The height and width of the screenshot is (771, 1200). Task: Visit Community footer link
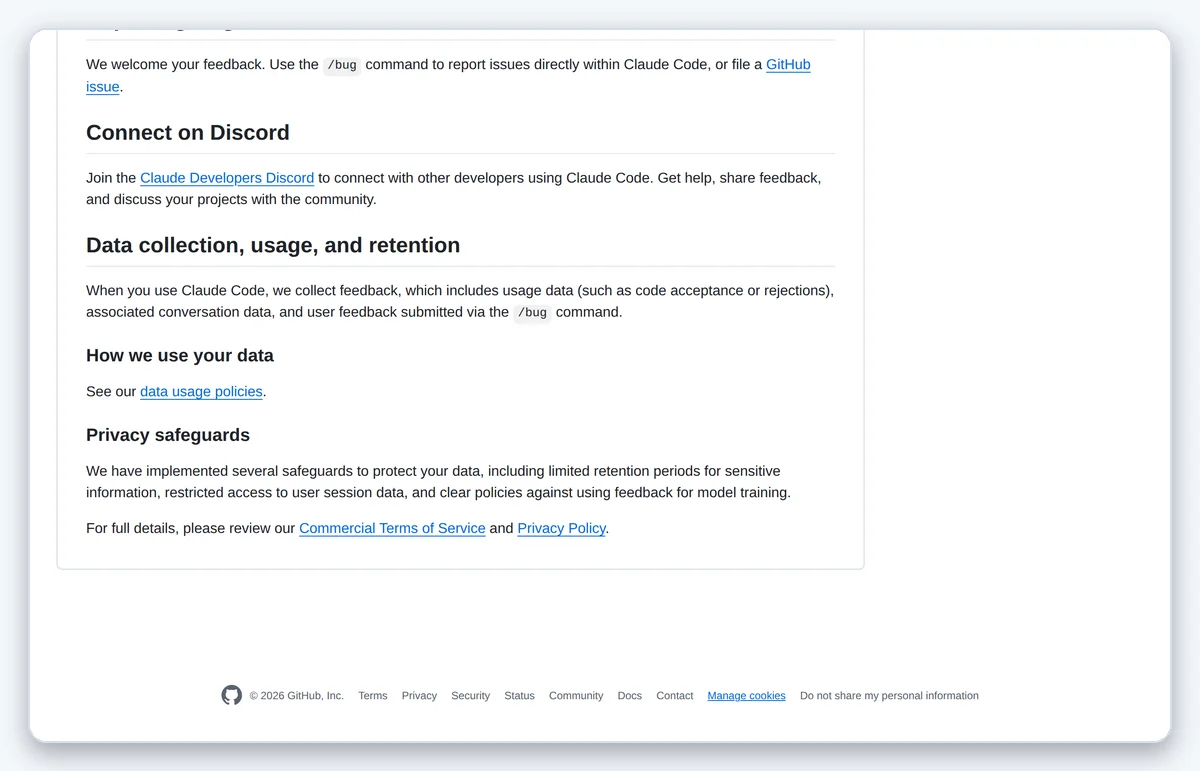tap(576, 696)
